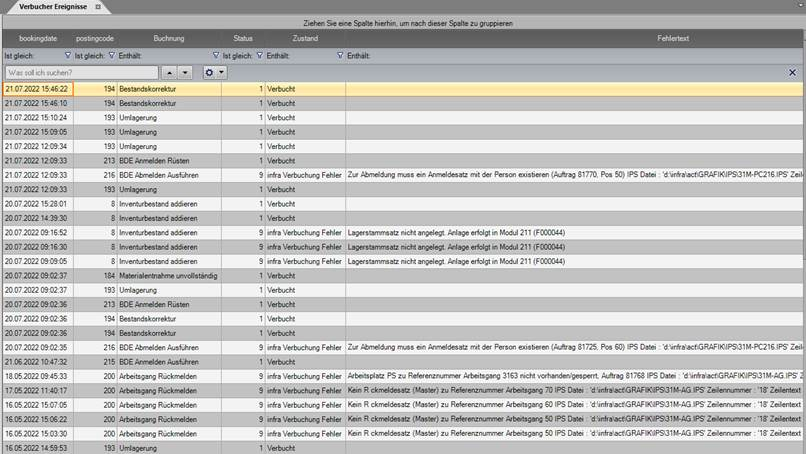The image size is (806, 454).
Task: Expand the dropdown arrow beside the gear
Action: [221, 73]
